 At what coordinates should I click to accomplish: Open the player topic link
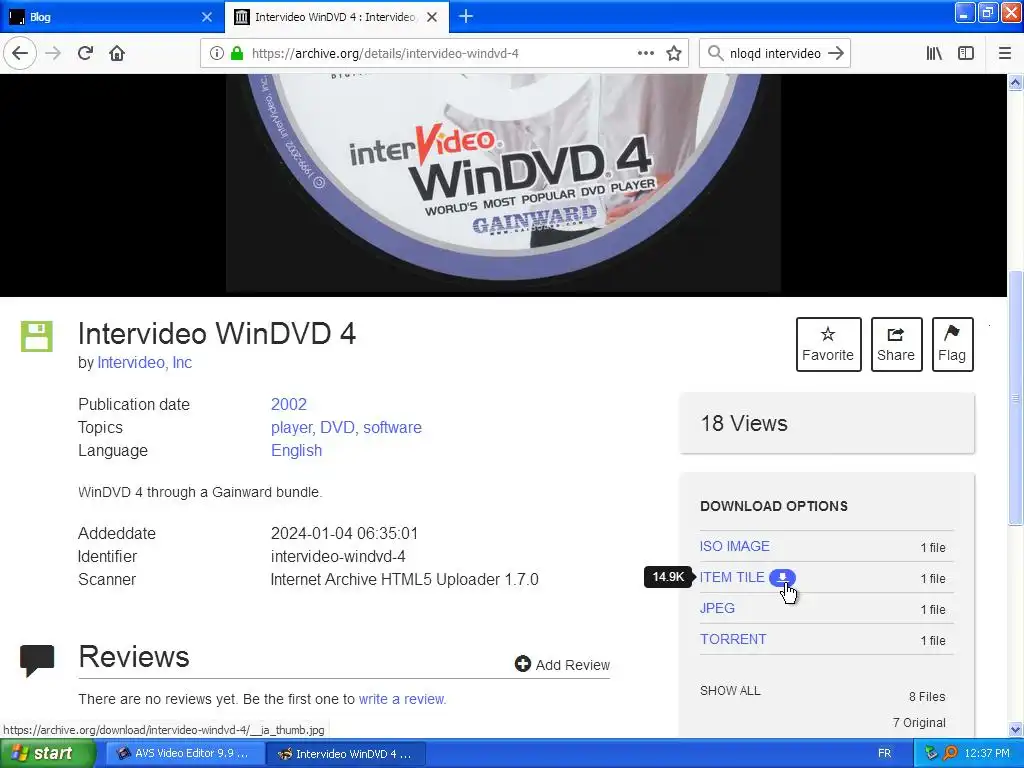(293, 428)
